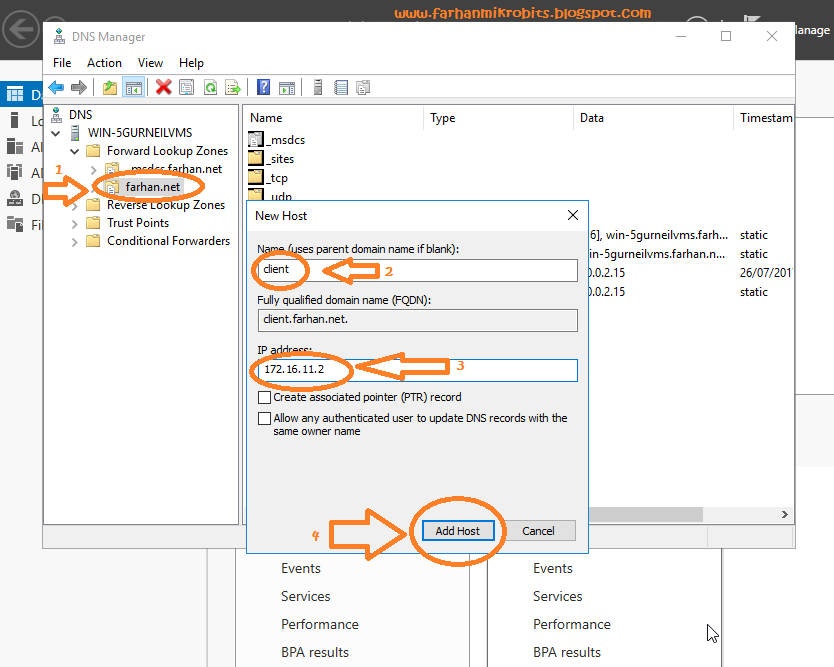This screenshot has width=834, height=667.
Task: Open the View menu
Action: point(150,62)
